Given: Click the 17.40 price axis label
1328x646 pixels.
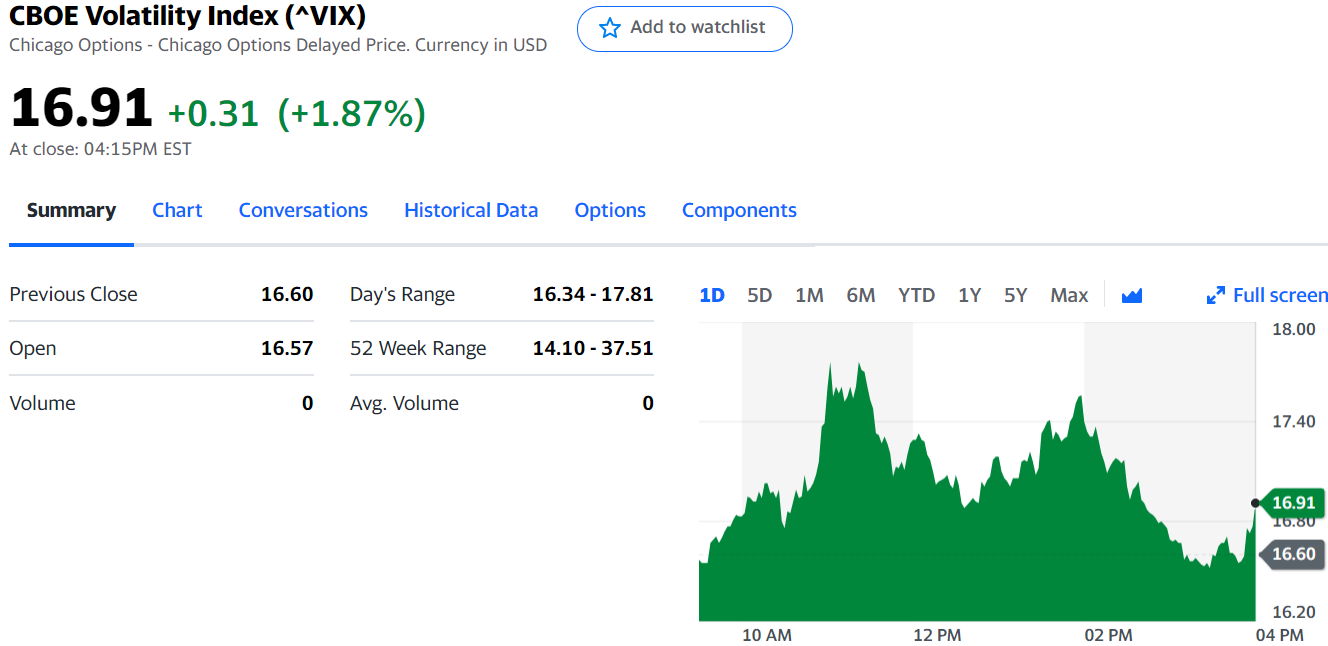Looking at the screenshot, I should point(1293,421).
